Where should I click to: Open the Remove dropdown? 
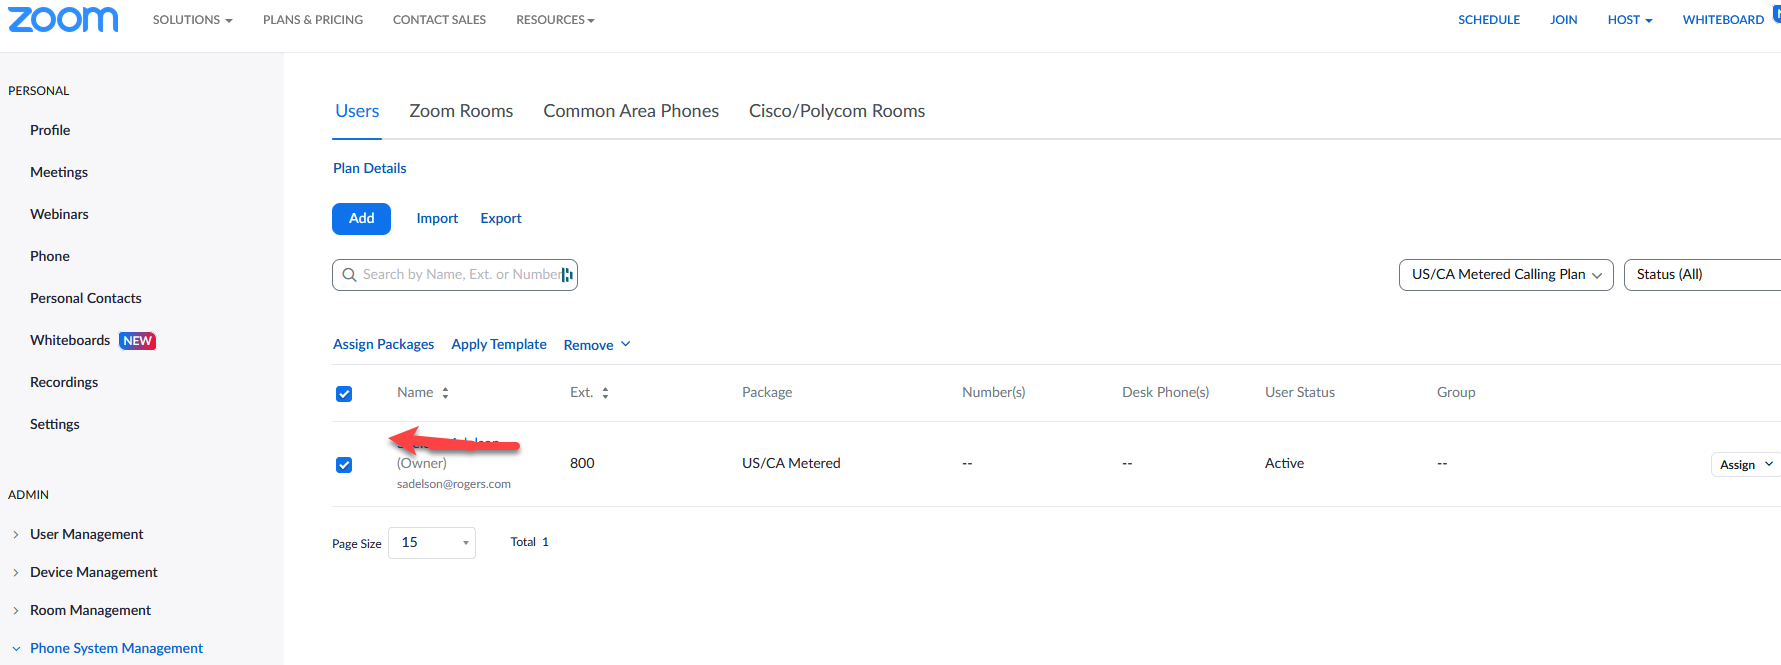click(x=597, y=345)
